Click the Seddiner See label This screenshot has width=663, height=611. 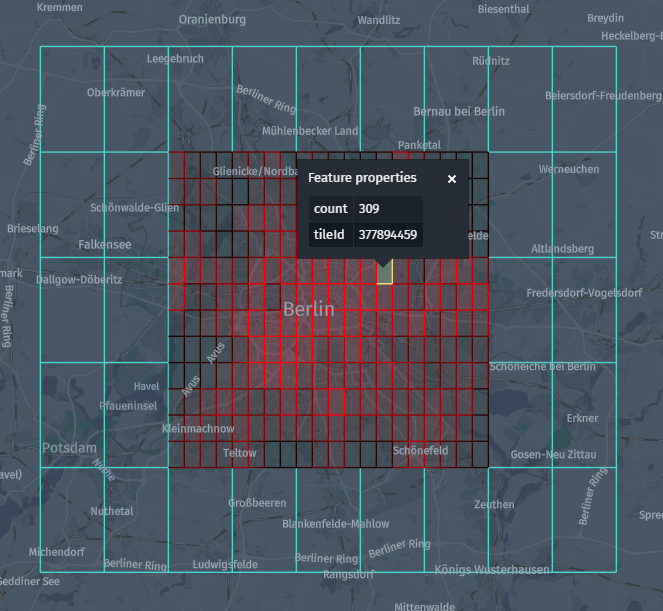[30, 581]
